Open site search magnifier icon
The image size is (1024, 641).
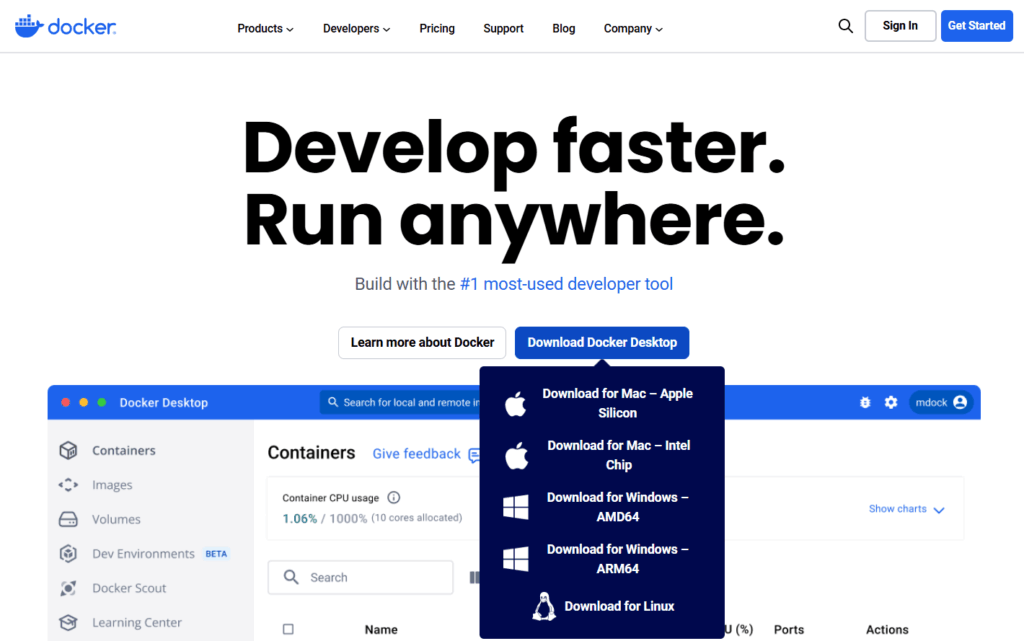pos(845,26)
